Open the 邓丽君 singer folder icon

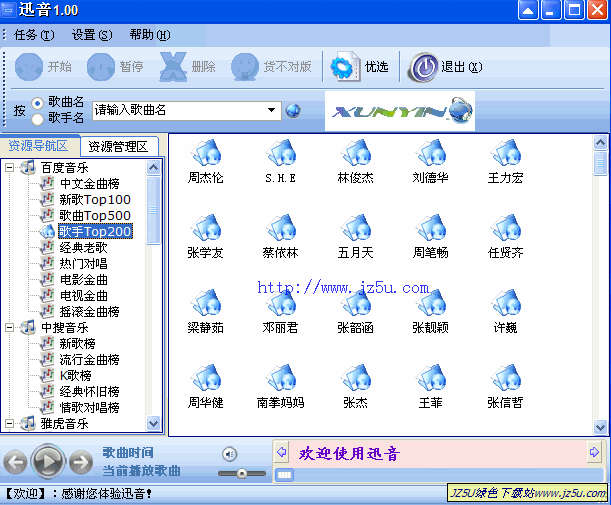tap(281, 303)
